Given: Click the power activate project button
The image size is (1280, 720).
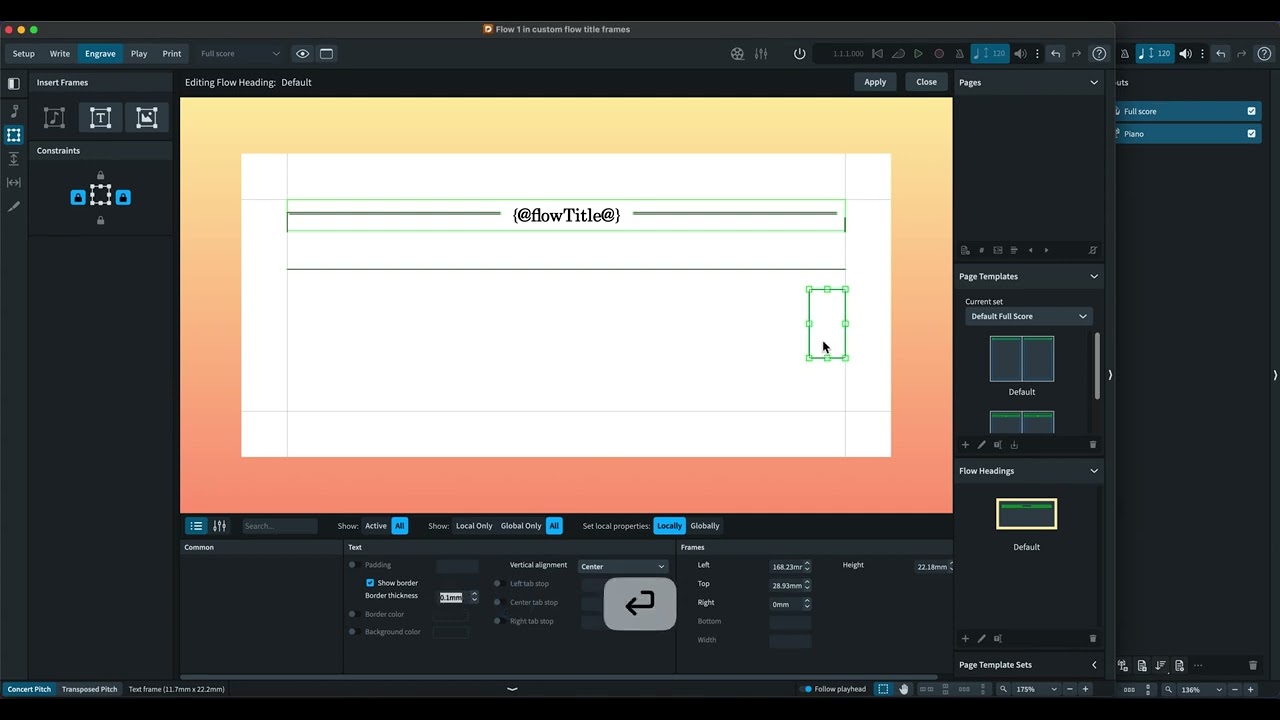Looking at the screenshot, I should tap(799, 54).
